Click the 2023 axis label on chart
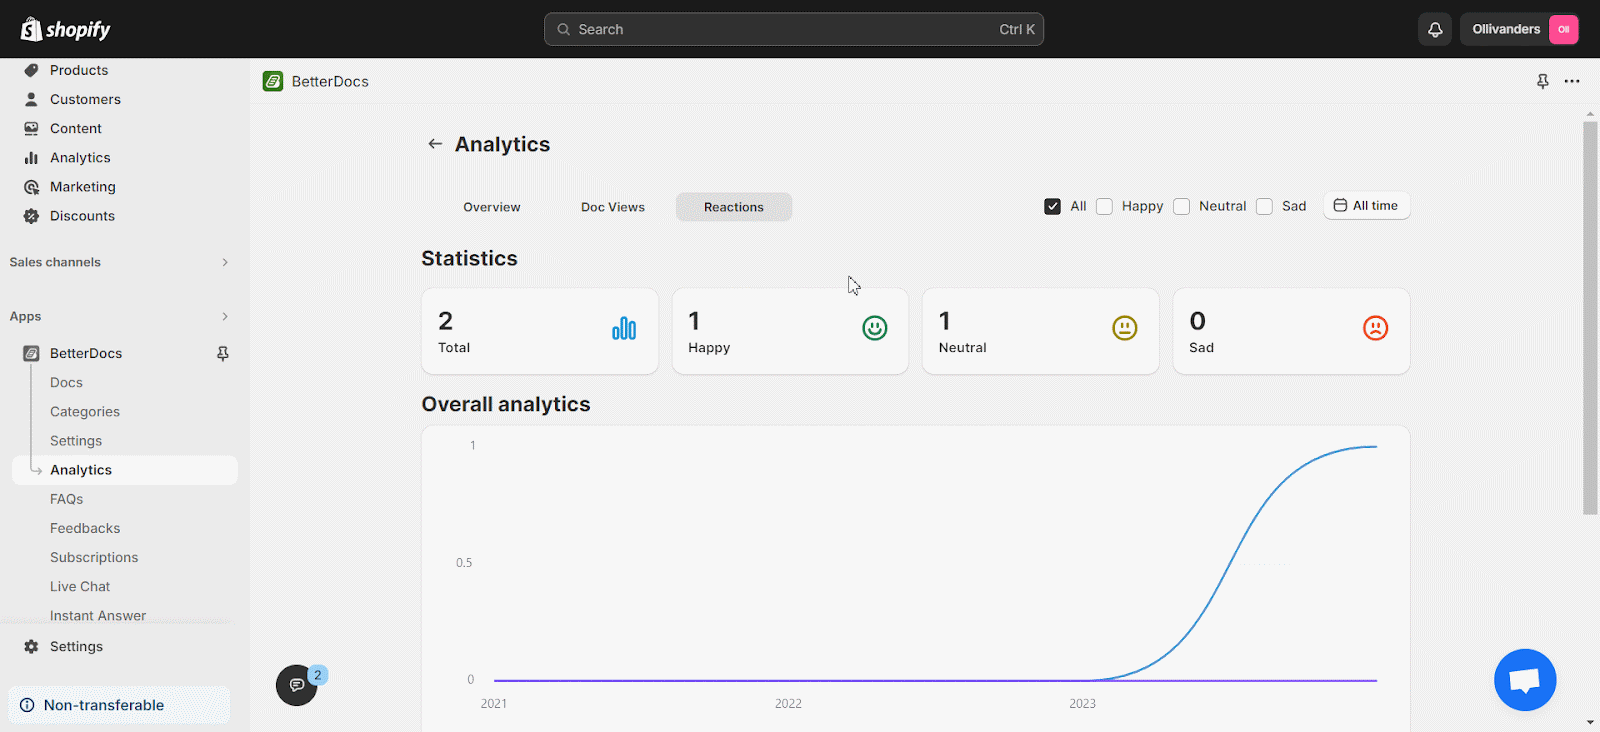 [1082, 704]
